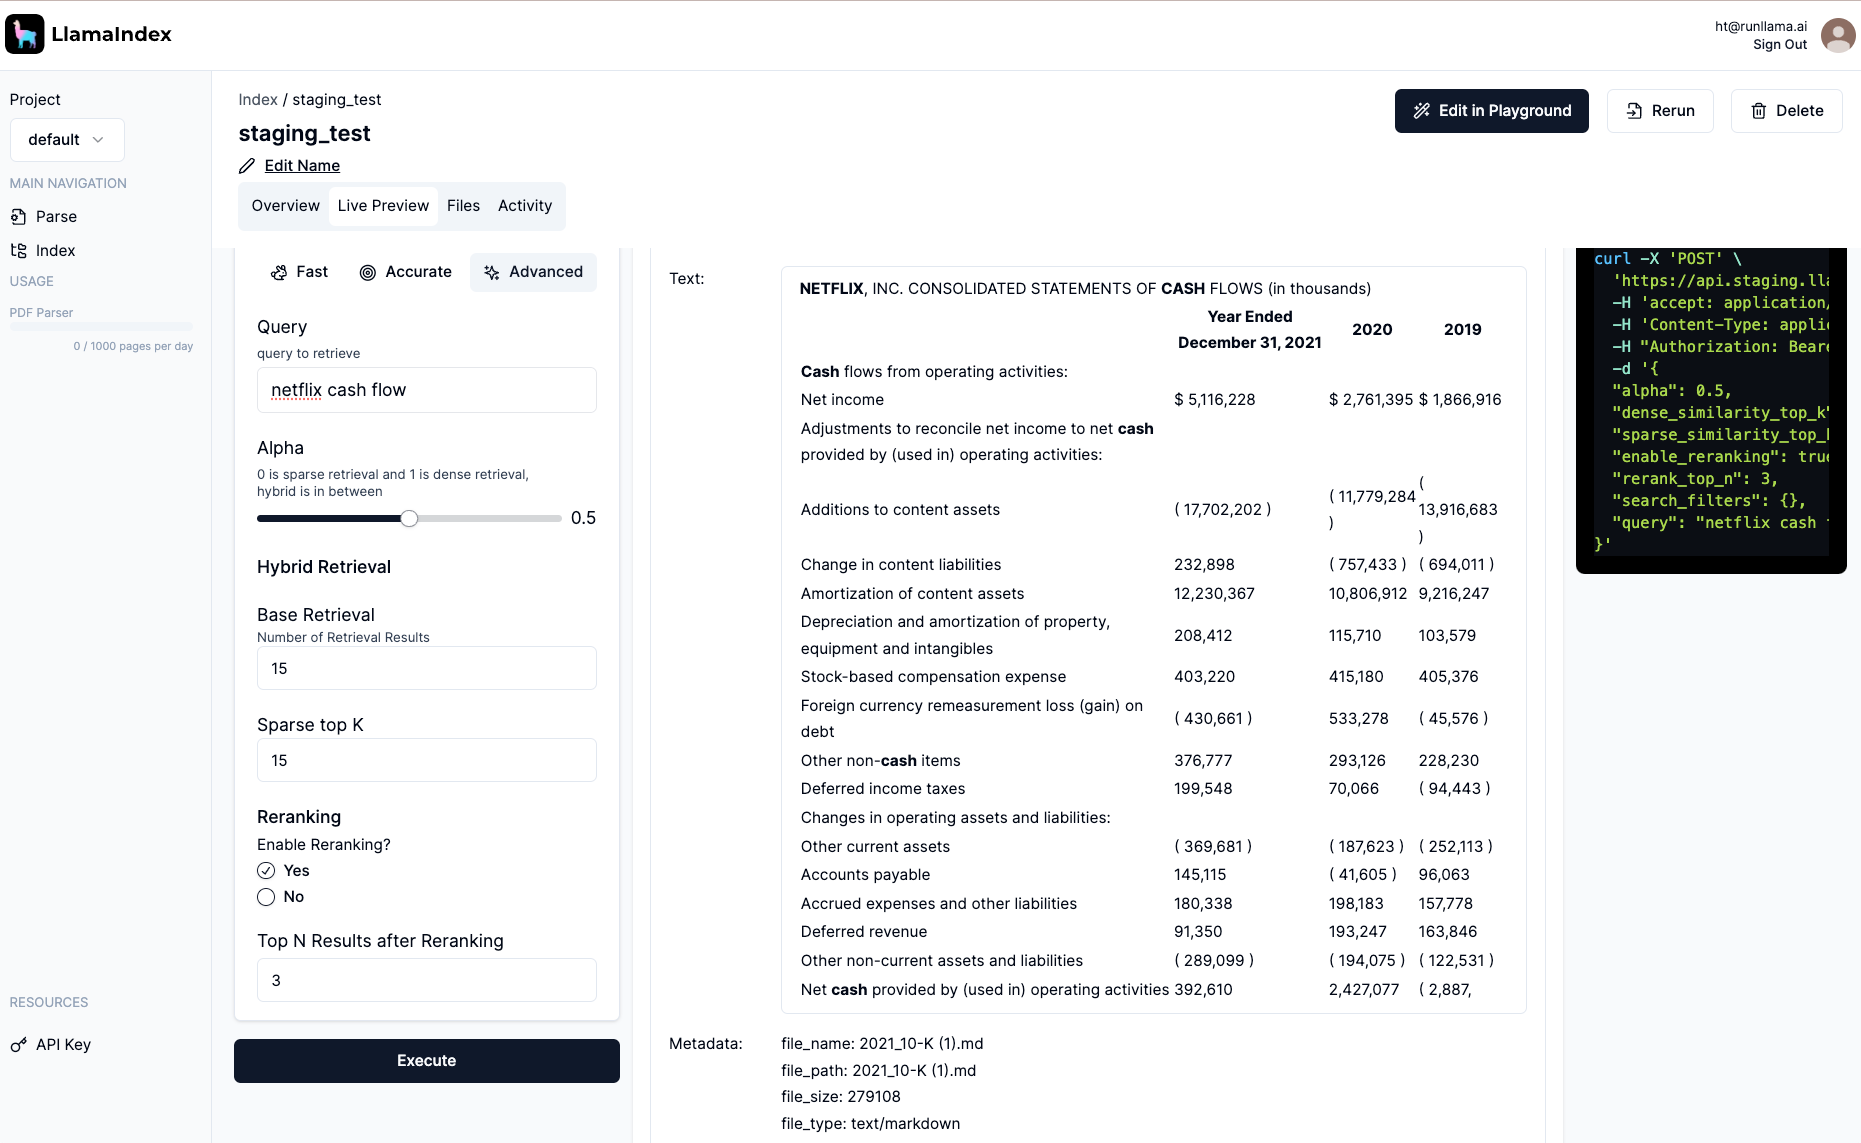Screen dimensions: 1861x1143
Task: Click the Execute button
Action: click(x=426, y=1061)
